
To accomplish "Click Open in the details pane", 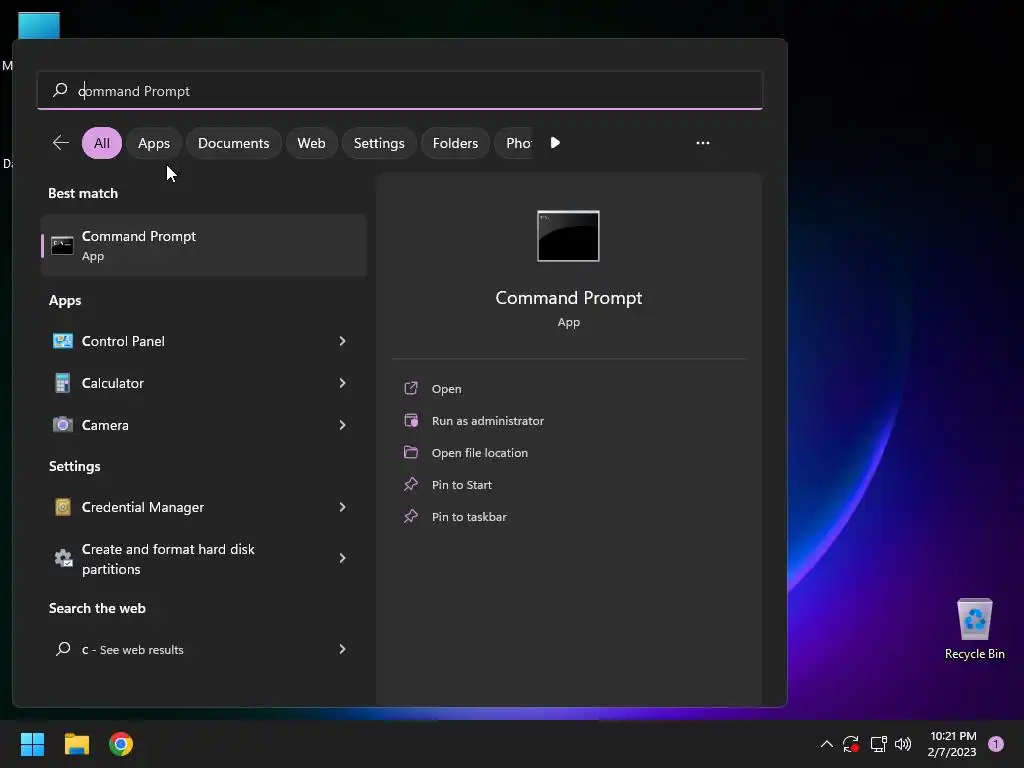I will (447, 389).
